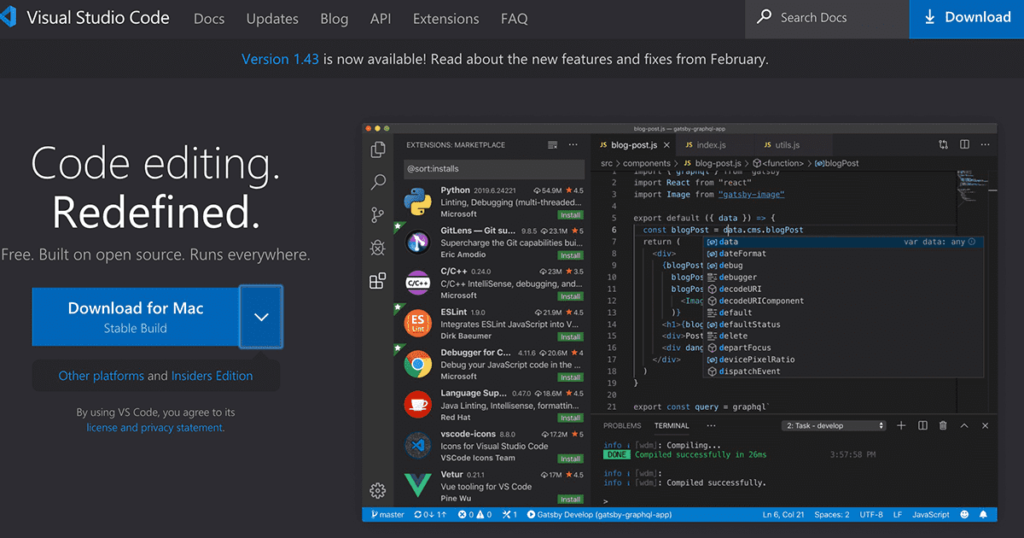Open the Extensions blocks icon
Image resolution: width=1024 pixels, height=538 pixels.
pos(377,281)
